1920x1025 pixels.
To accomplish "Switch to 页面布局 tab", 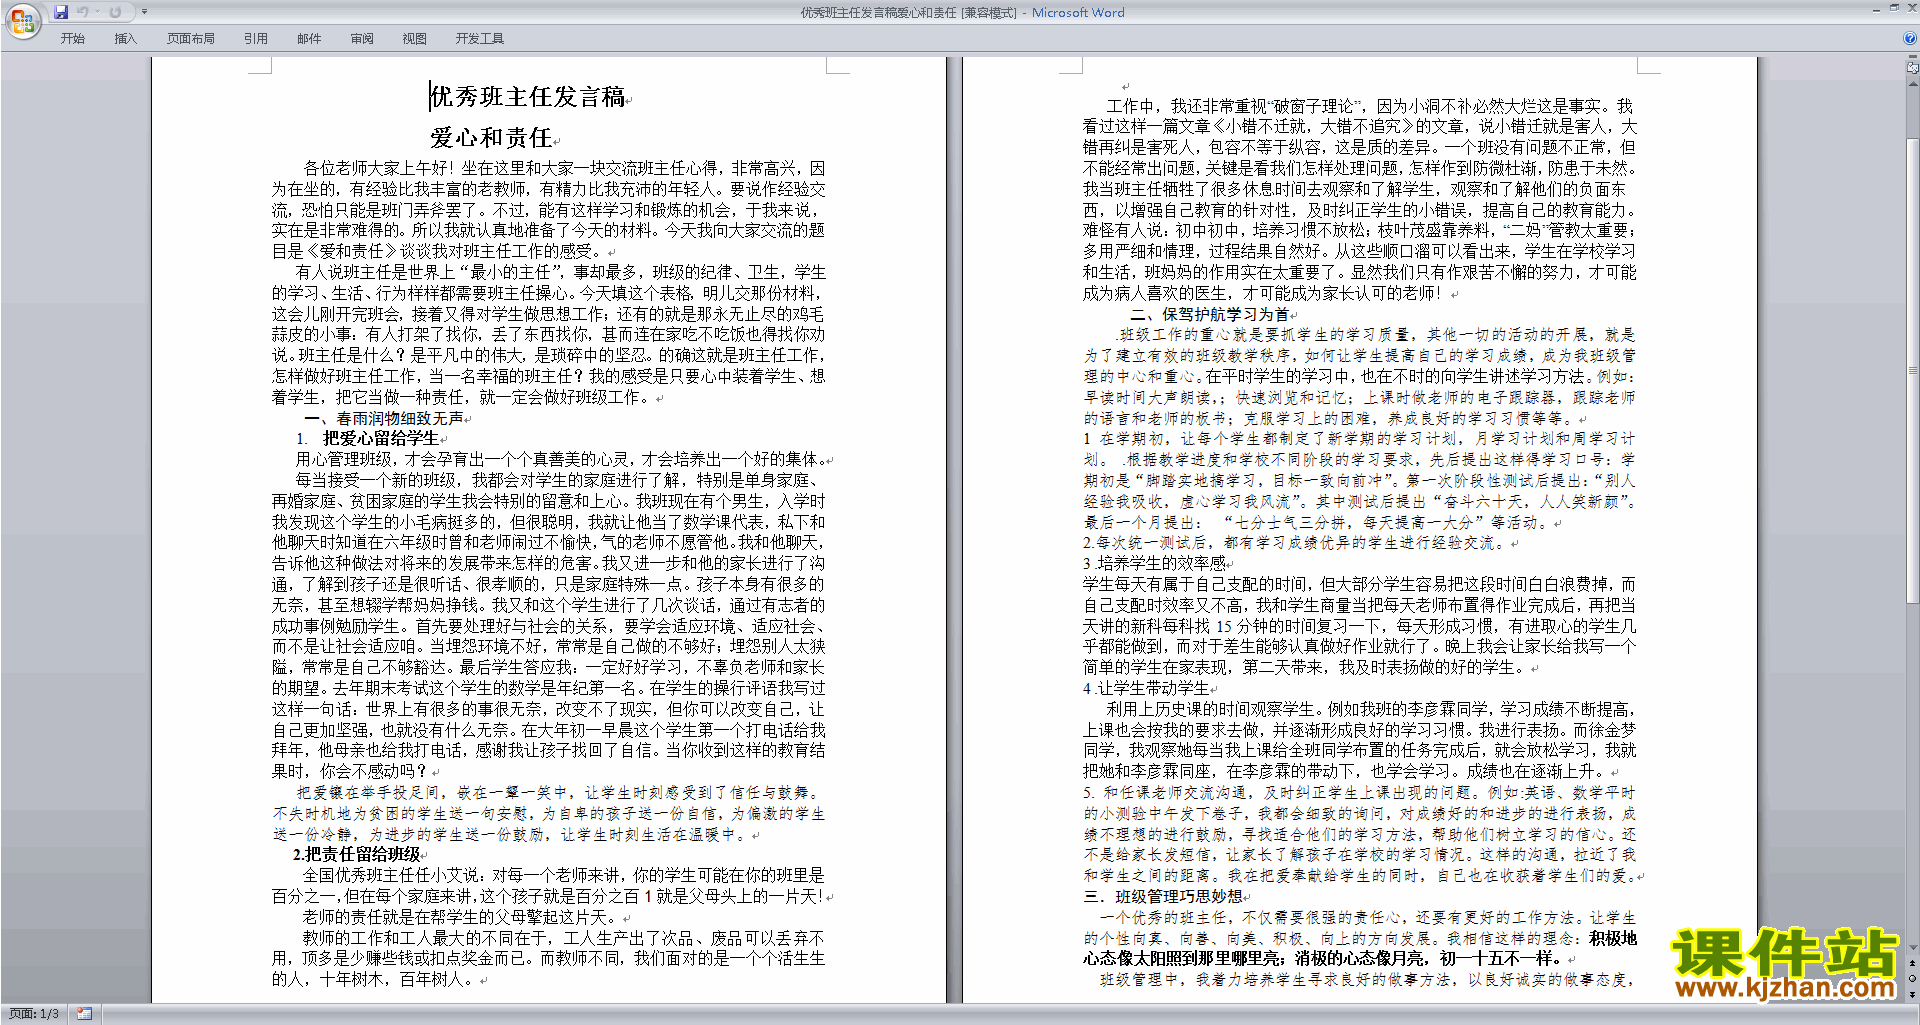I will [x=191, y=39].
